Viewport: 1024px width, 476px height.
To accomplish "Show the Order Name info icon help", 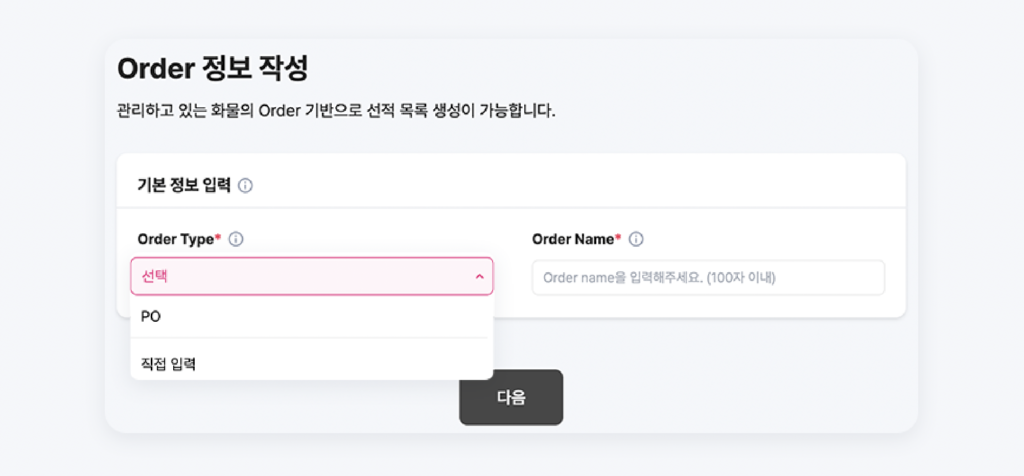I will tap(636, 240).
